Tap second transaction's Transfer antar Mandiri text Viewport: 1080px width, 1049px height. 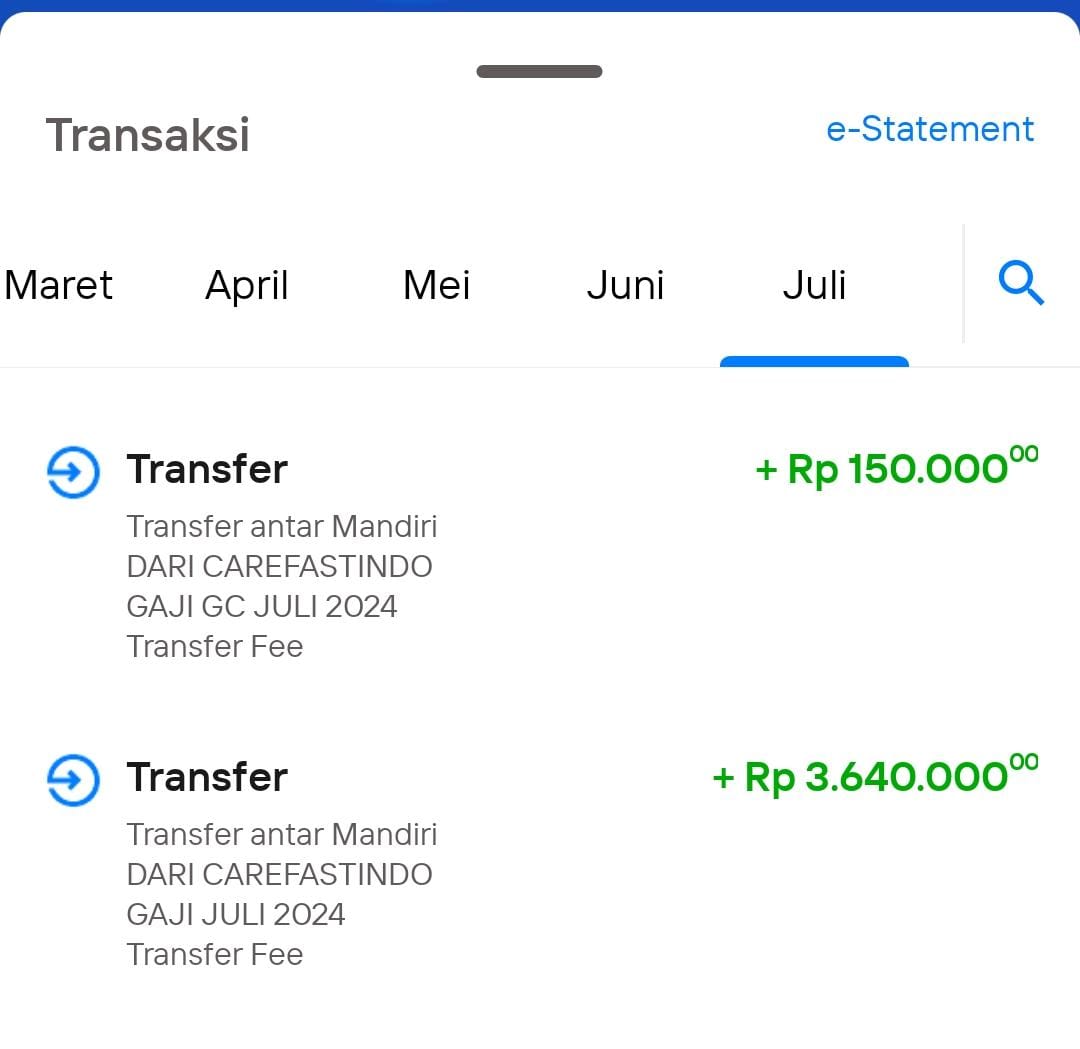[x=282, y=835]
